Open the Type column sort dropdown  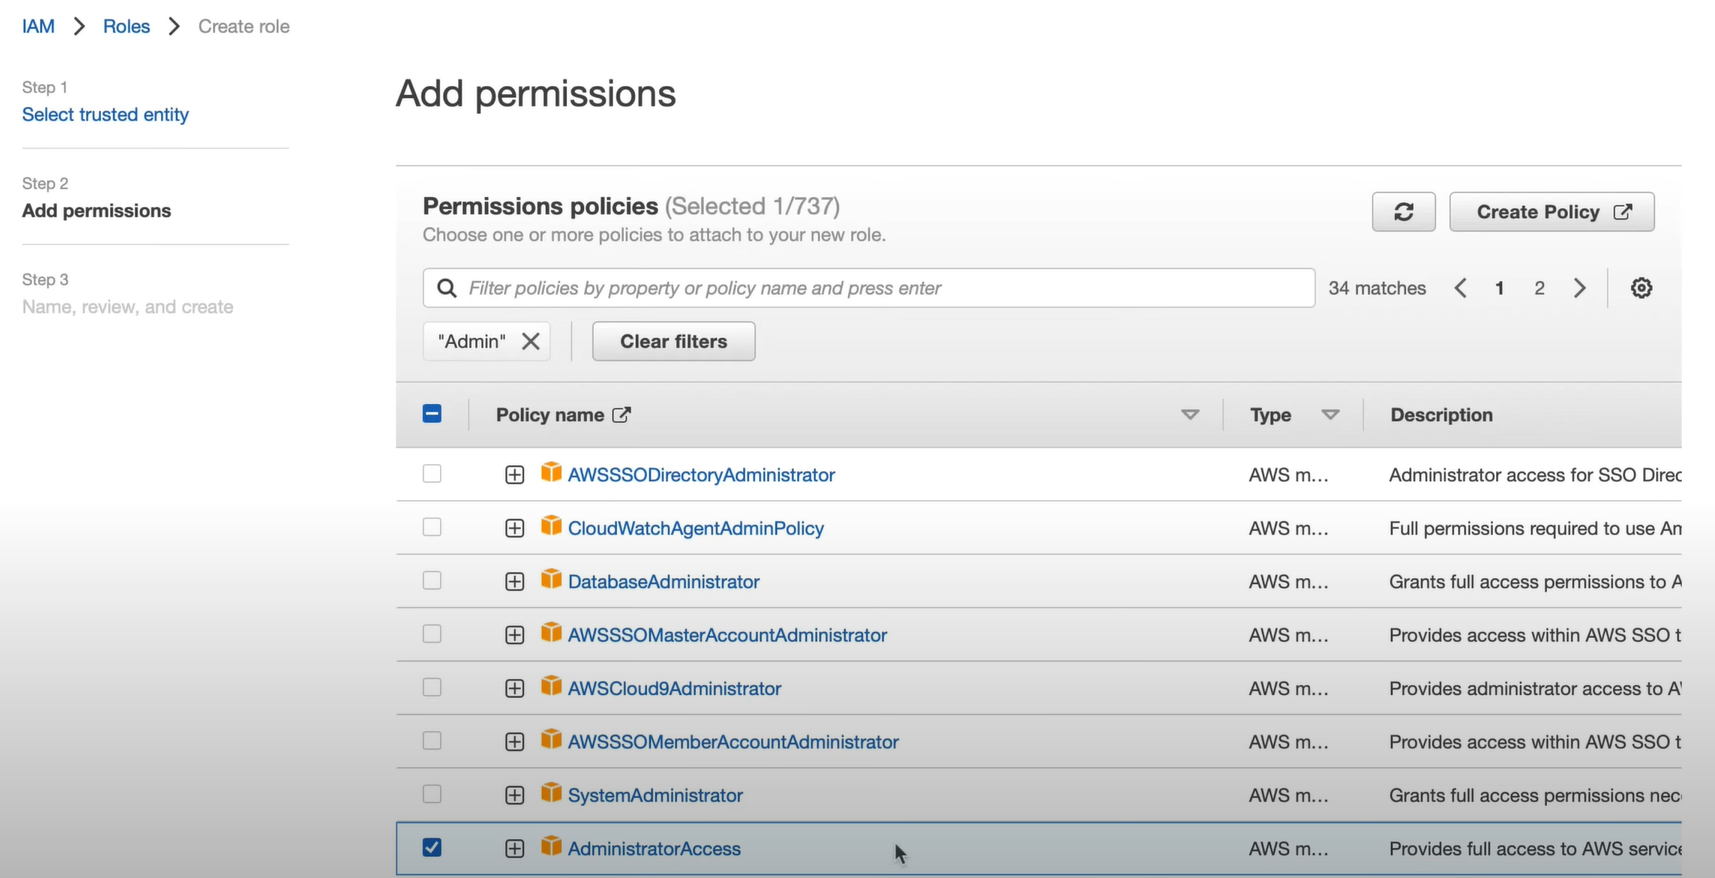tap(1330, 415)
